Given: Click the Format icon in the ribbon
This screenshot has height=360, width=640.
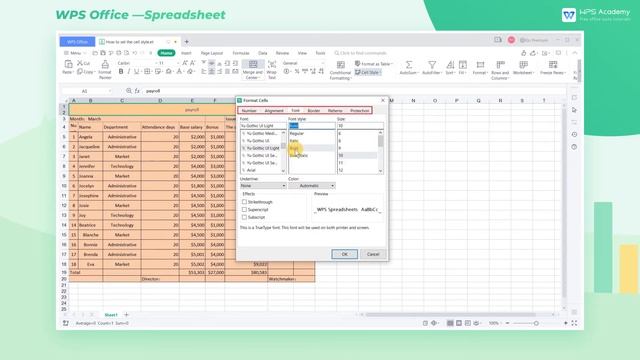Looking at the screenshot, I should pos(480,64).
